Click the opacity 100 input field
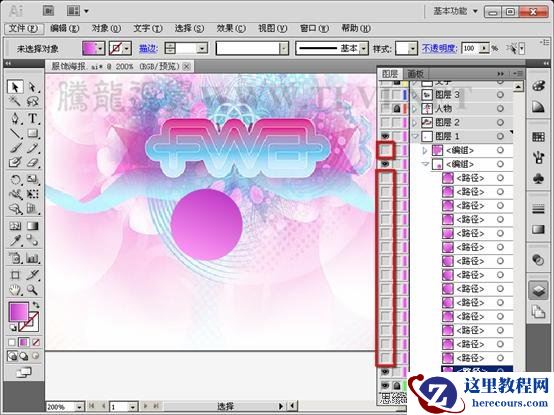The image size is (554, 415). pyautogui.click(x=471, y=48)
